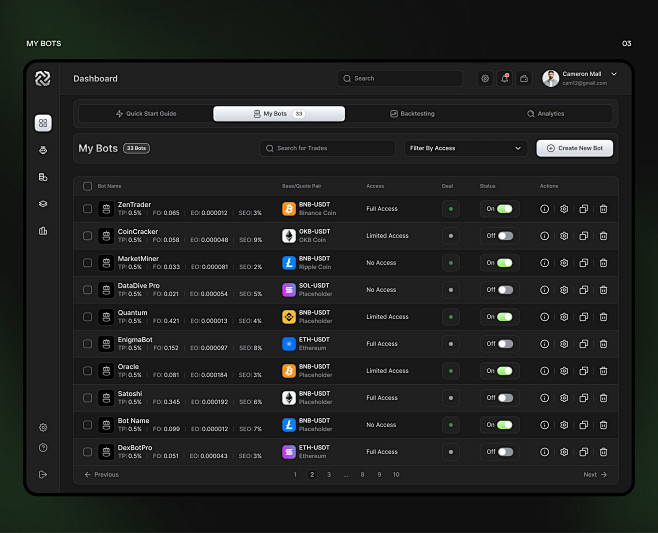Screen dimensions: 658x533
Task: Switch to the Analytics tab
Action: (x=546, y=114)
